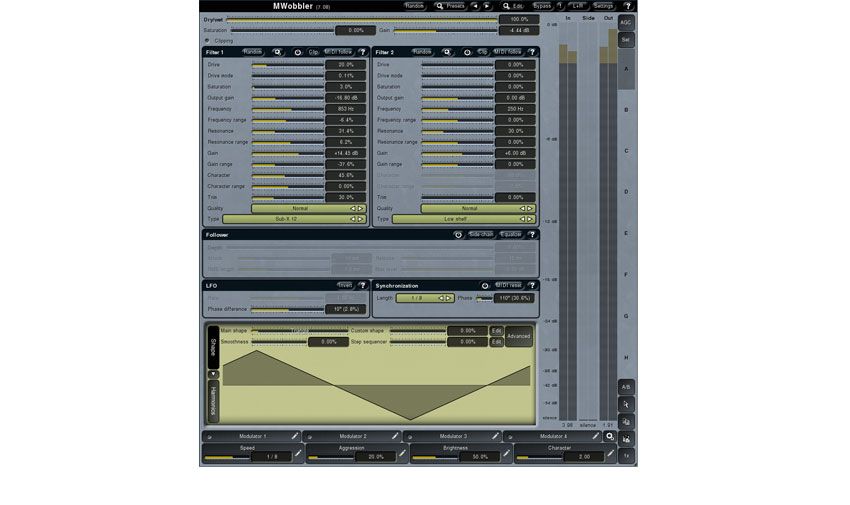The width and height of the screenshot is (850, 505).
Task: Open the Presets browser
Action: [x=451, y=6]
